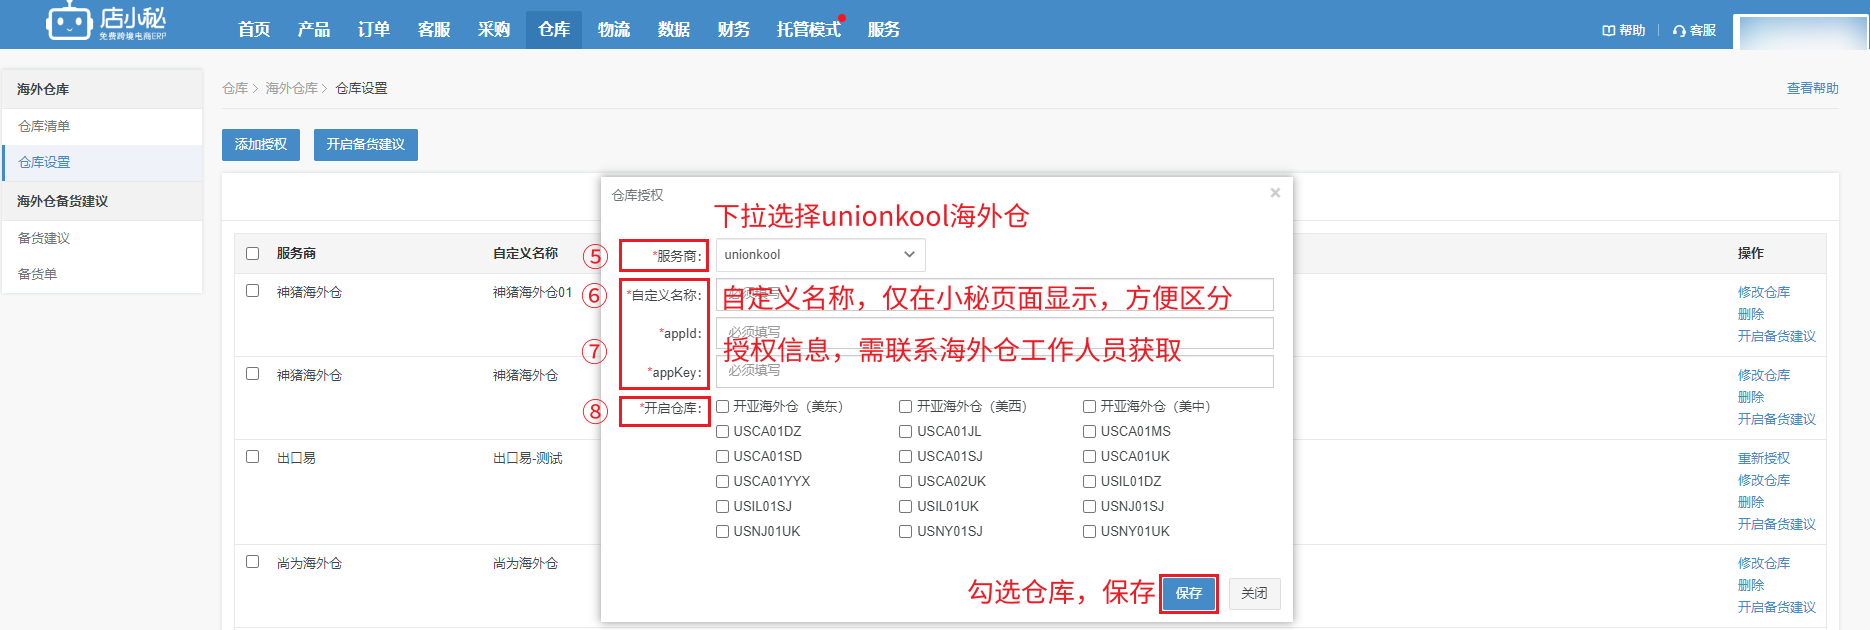
Task: Click 开启备货建议 for 神猪海外仓01 row
Action: coord(1777,336)
